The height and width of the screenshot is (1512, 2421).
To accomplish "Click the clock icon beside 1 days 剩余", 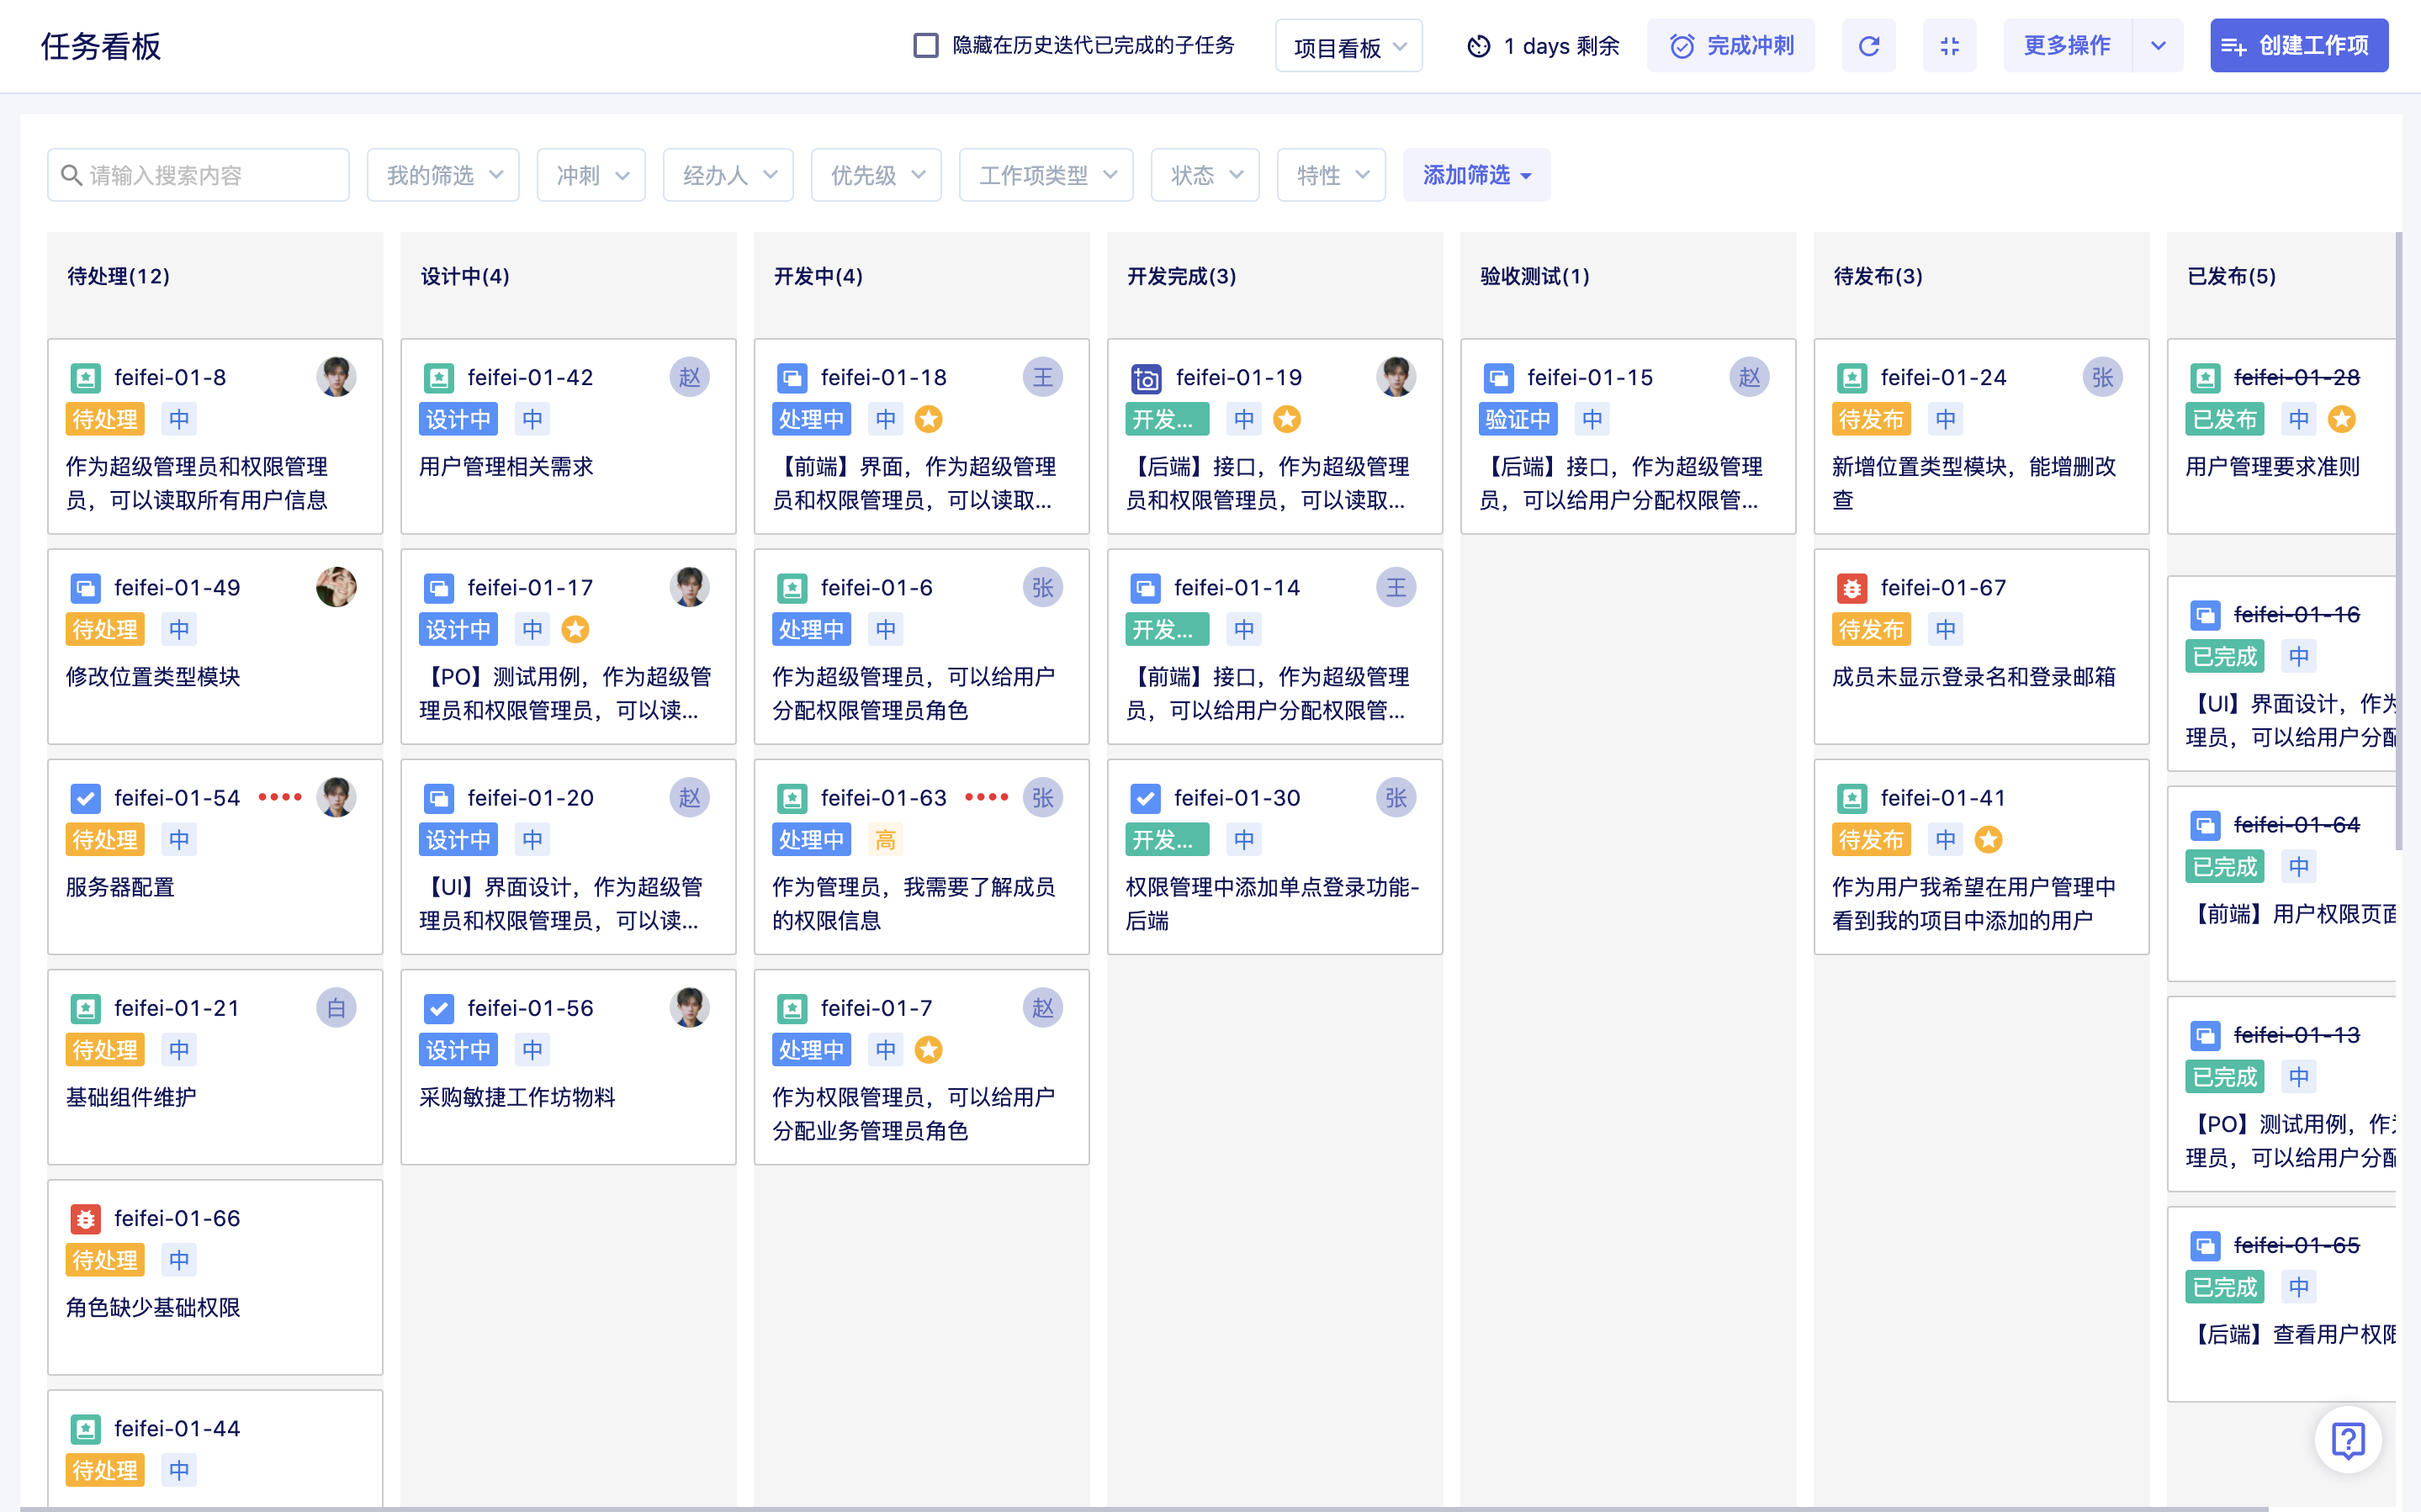I will point(1478,46).
